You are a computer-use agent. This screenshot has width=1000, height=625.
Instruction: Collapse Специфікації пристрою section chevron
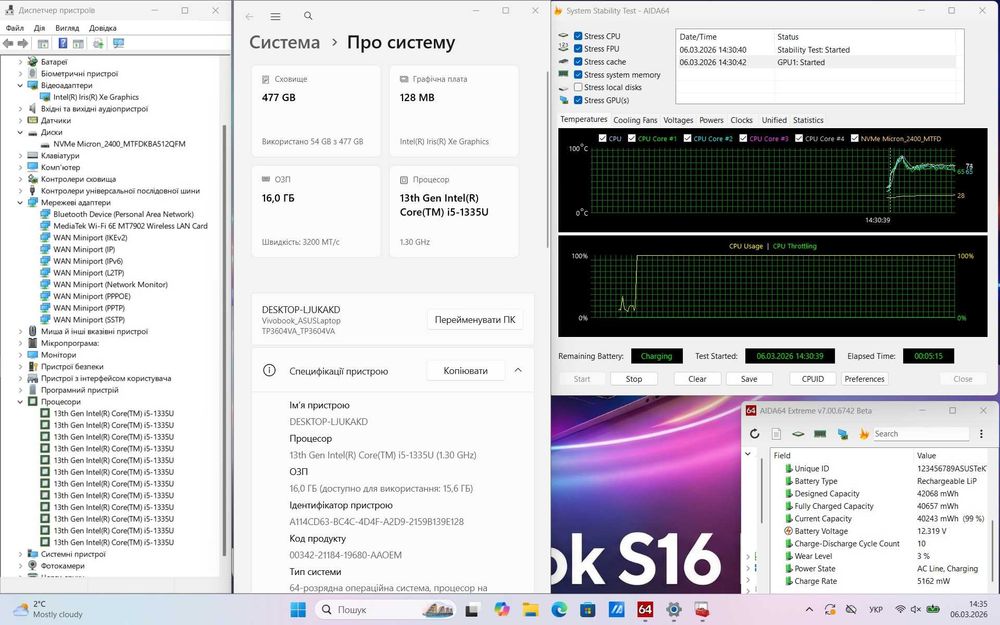click(x=518, y=371)
